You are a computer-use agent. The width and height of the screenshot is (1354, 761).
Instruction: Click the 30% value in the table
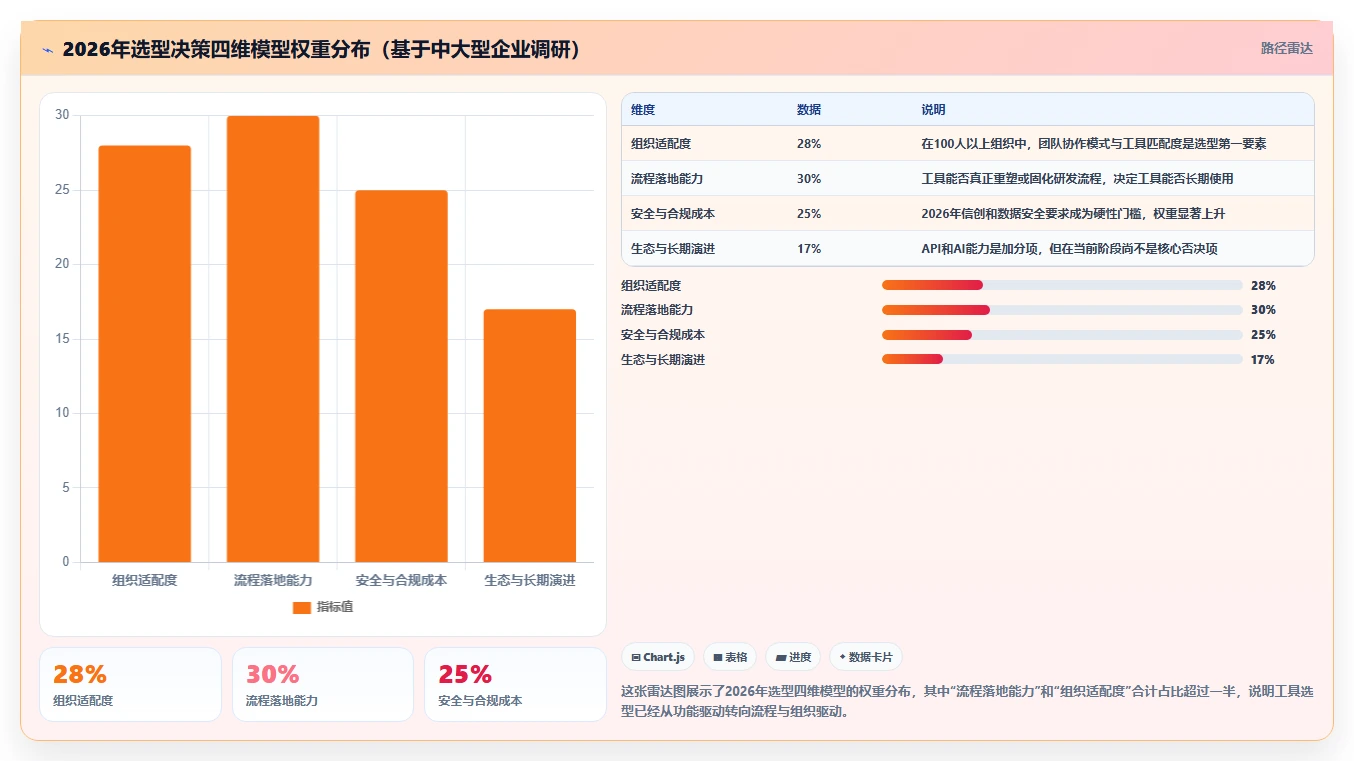pyautogui.click(x=809, y=179)
